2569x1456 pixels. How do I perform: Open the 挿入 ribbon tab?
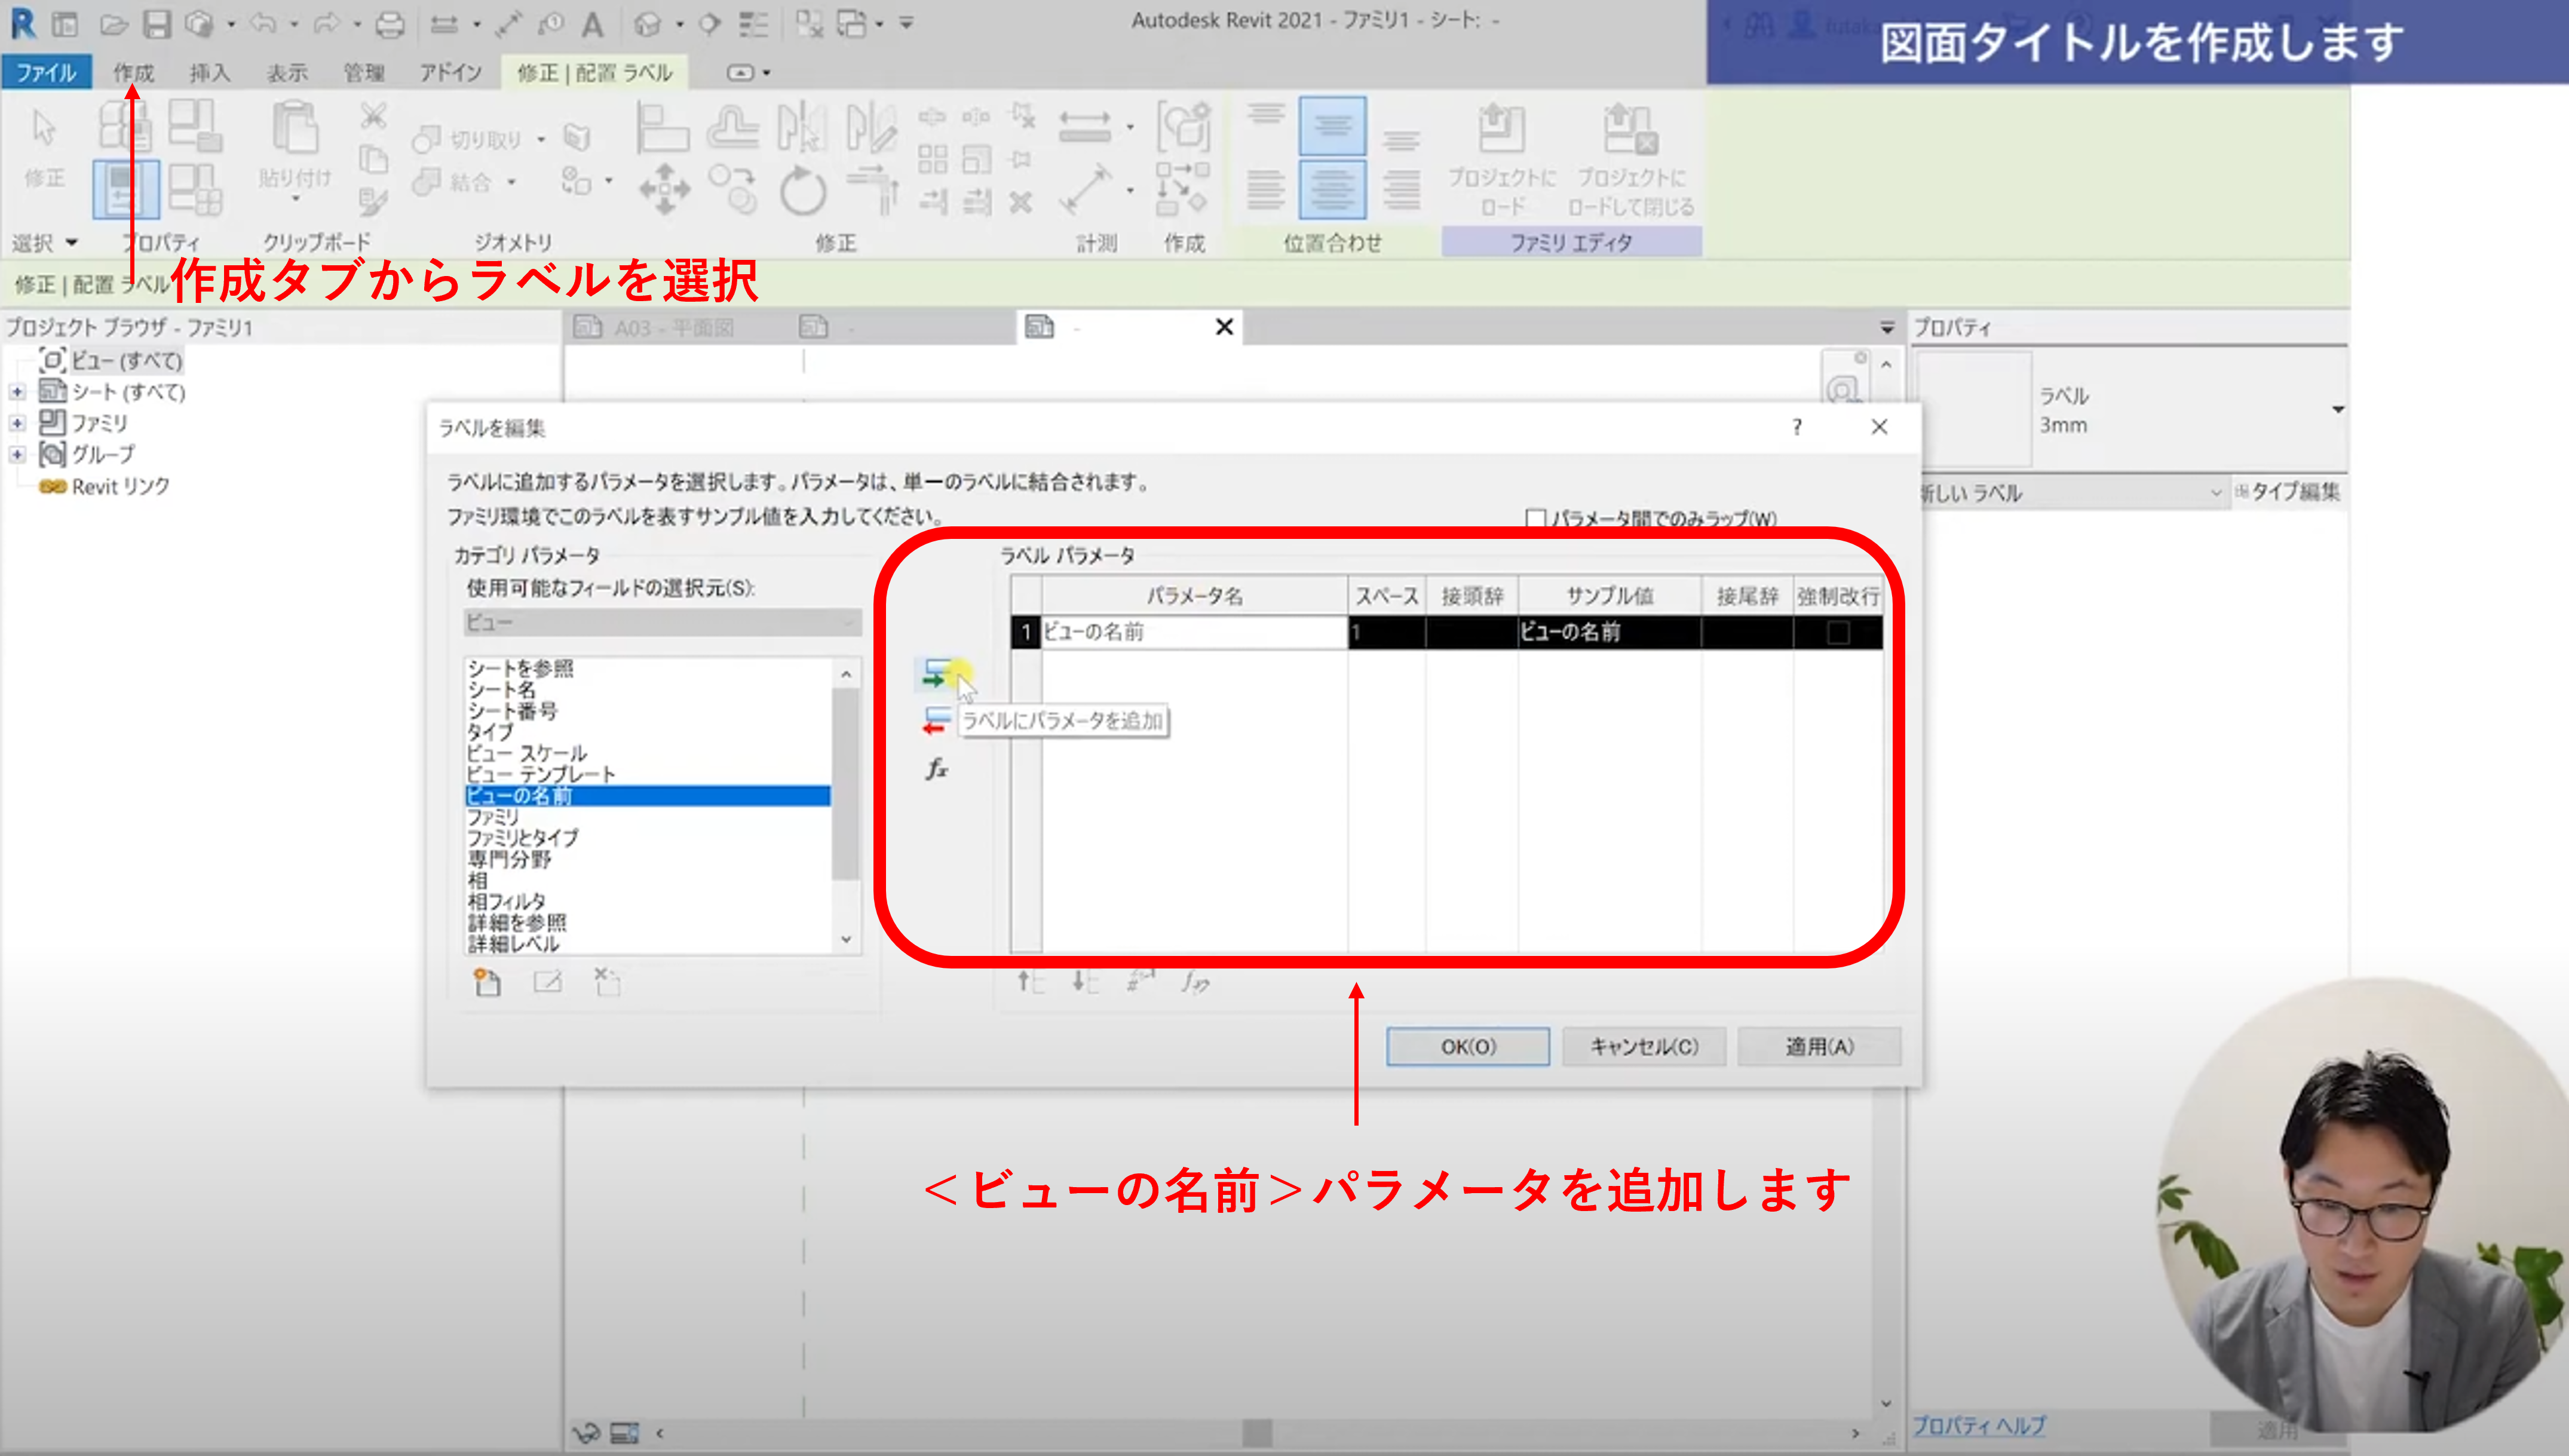pyautogui.click(x=209, y=72)
